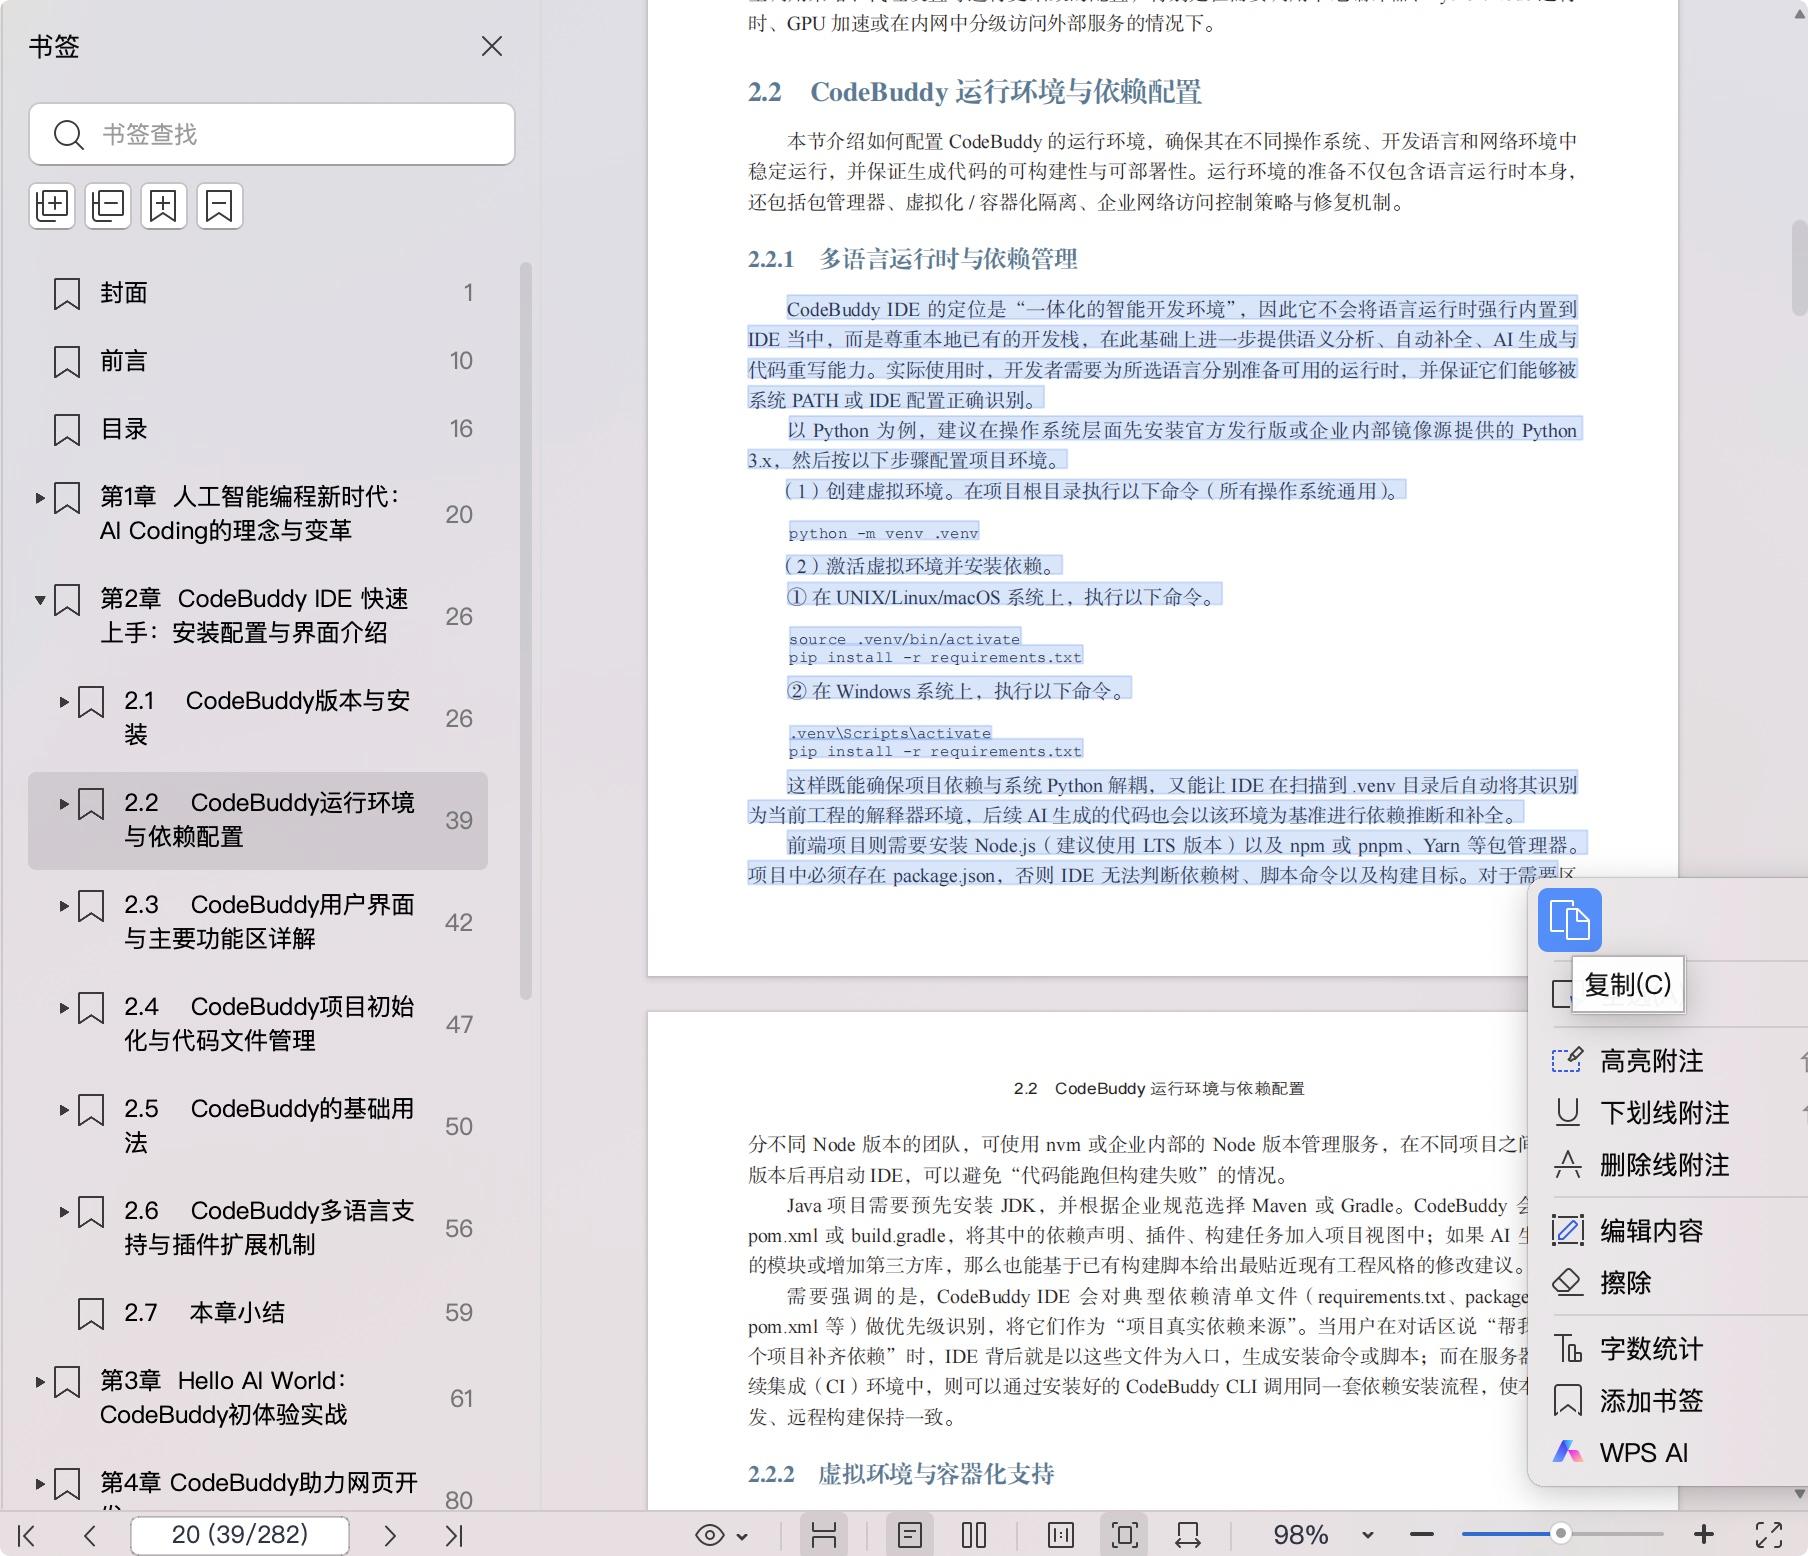1808x1556 pixels.
Task: Zoom in with the plus button
Action: pyautogui.click(x=1704, y=1534)
